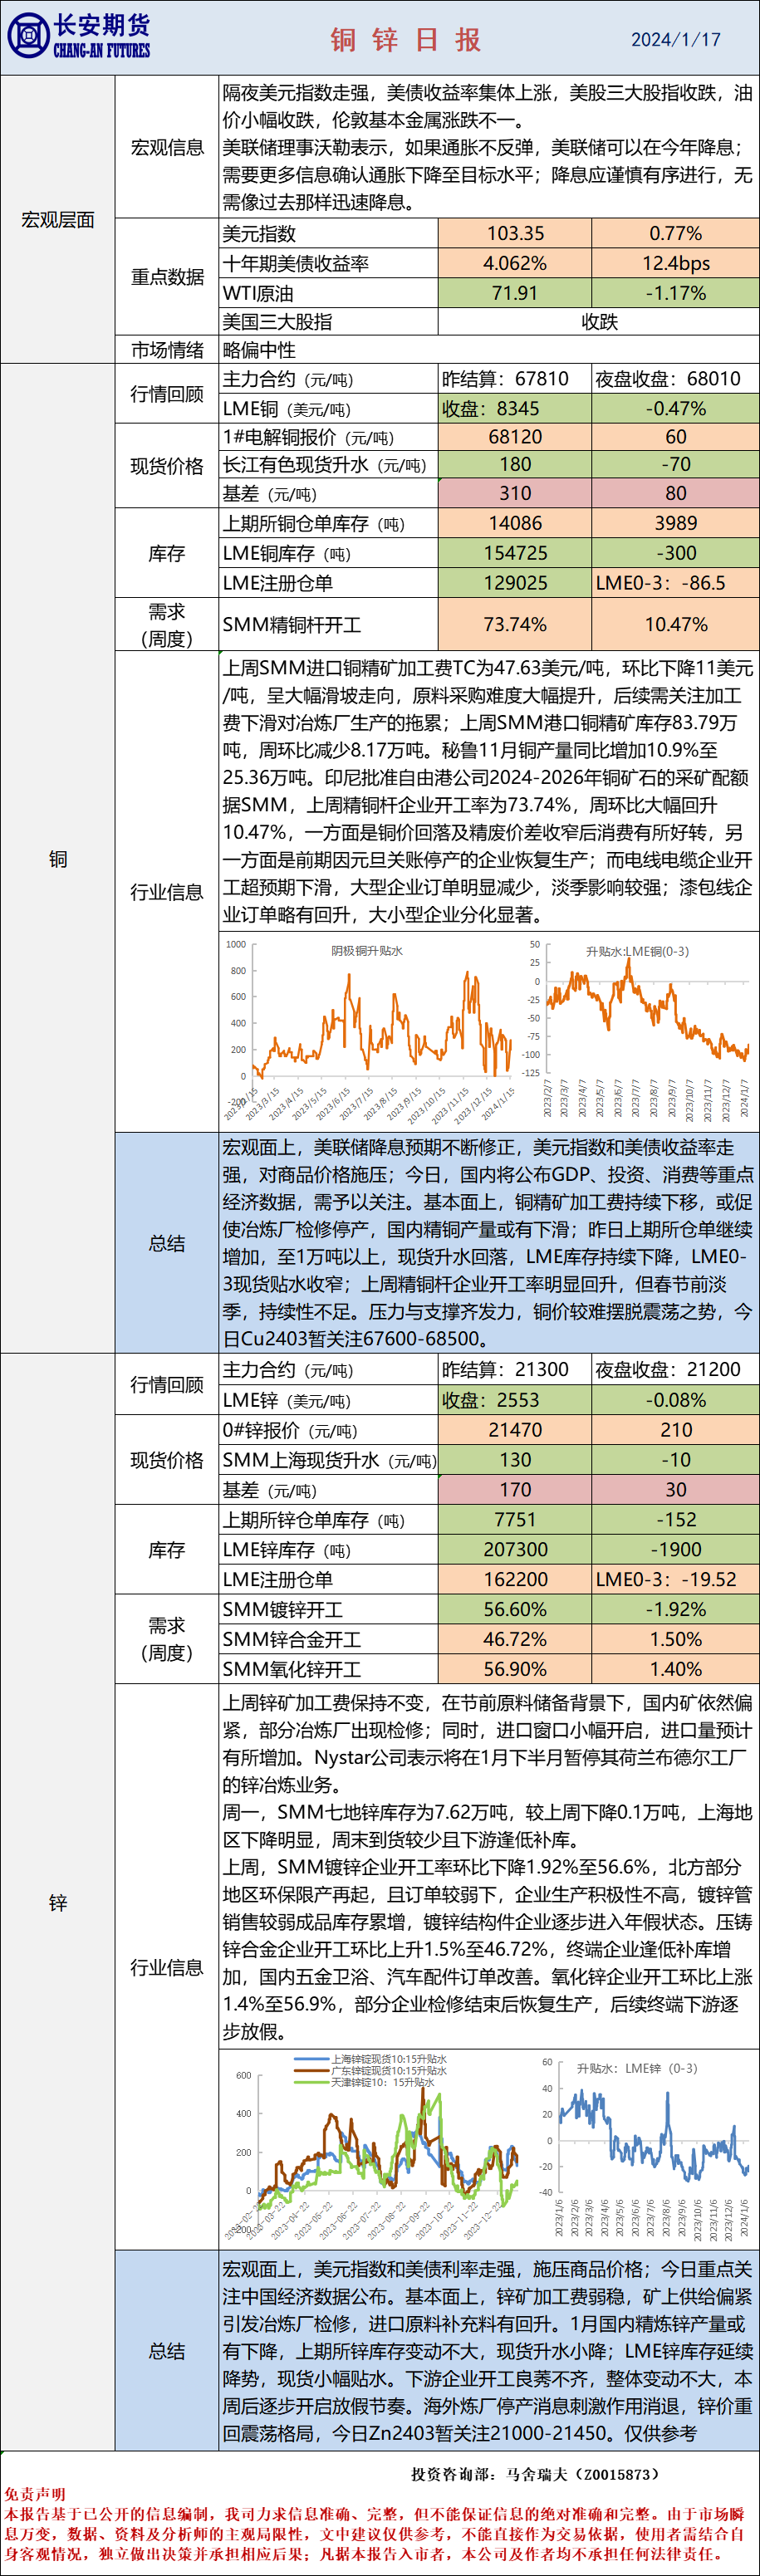Click the 收跌 cell for 美国三大股指
This screenshot has width=760, height=2576.
(x=599, y=321)
